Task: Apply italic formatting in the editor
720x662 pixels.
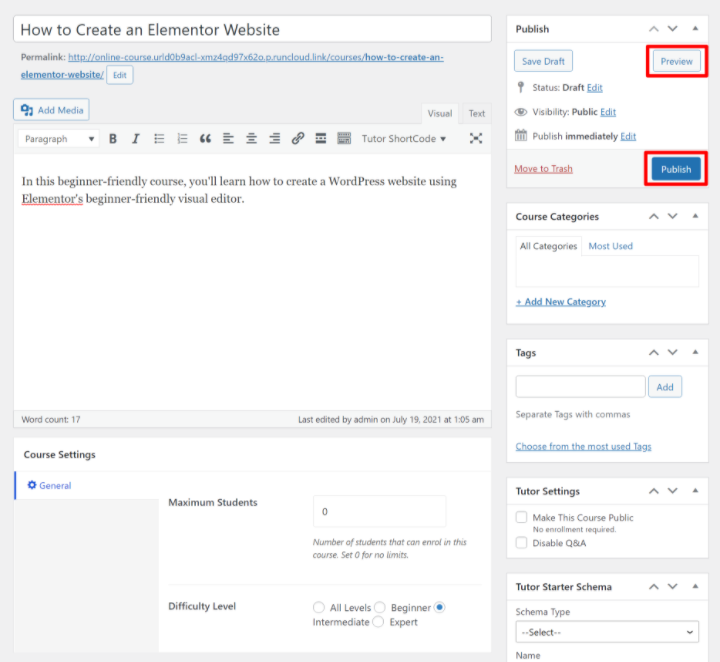Action: pos(135,139)
